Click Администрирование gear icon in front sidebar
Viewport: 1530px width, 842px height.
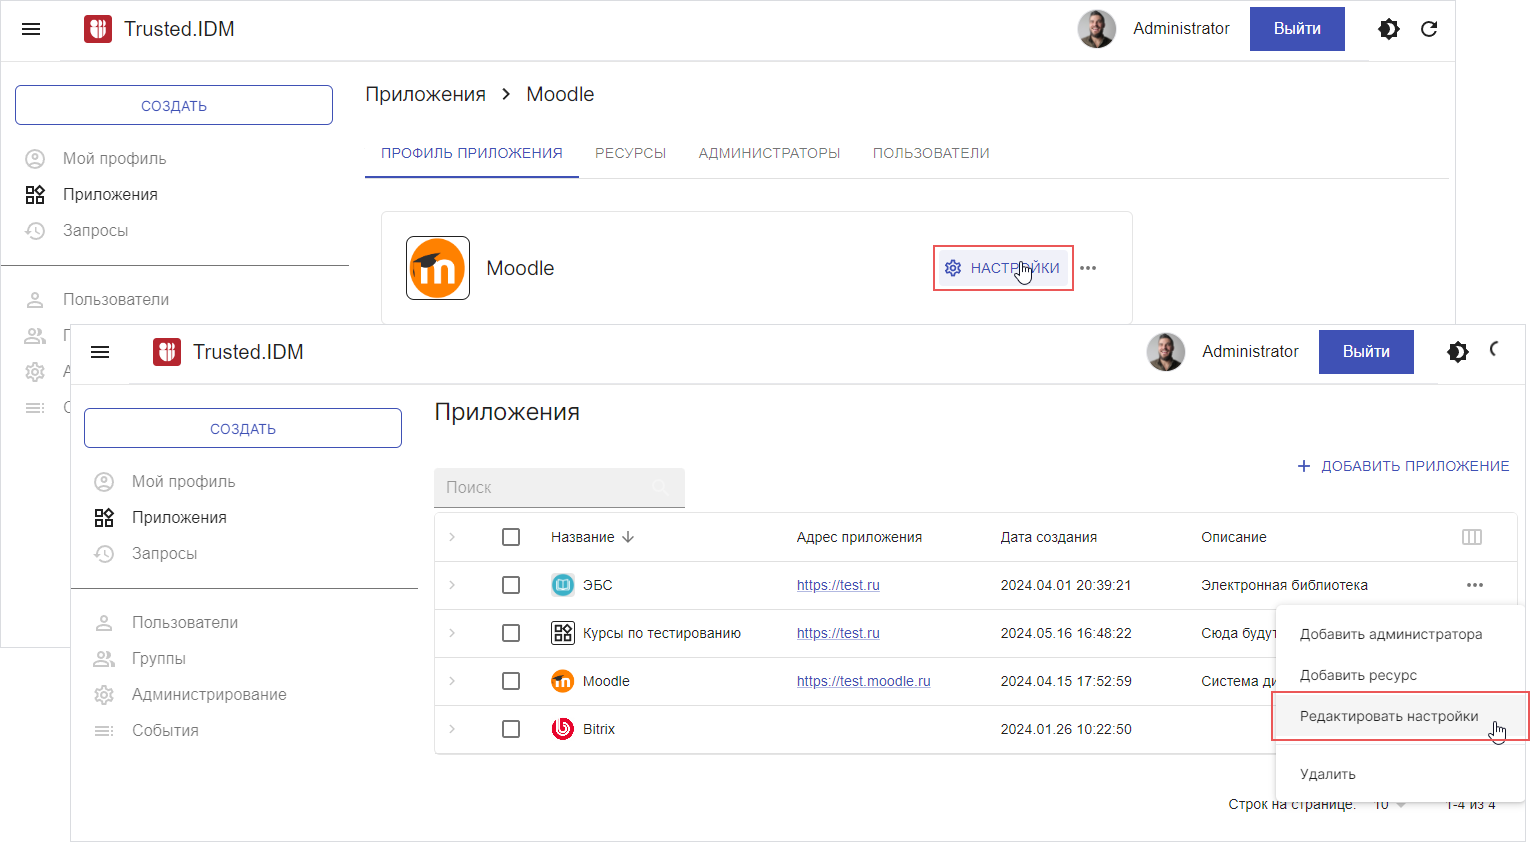point(104,695)
